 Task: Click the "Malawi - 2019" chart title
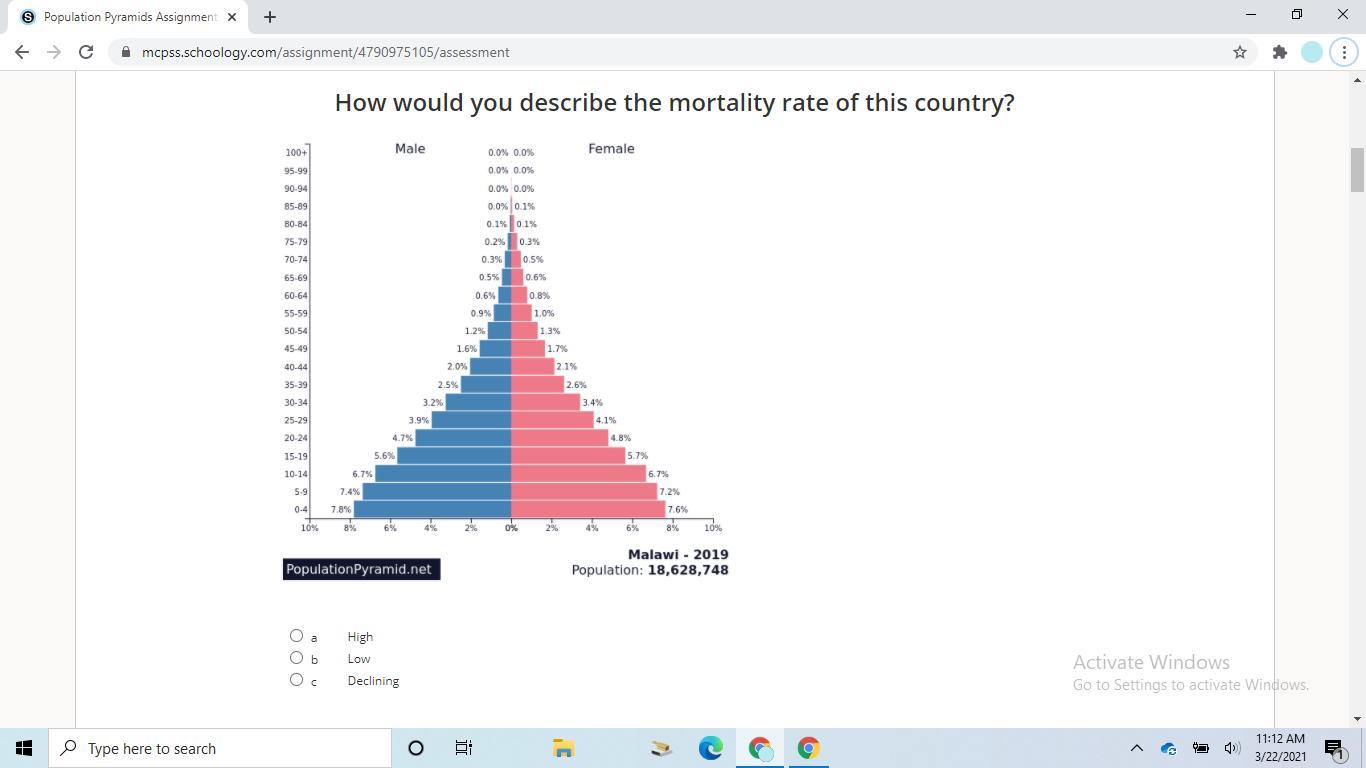click(x=678, y=554)
